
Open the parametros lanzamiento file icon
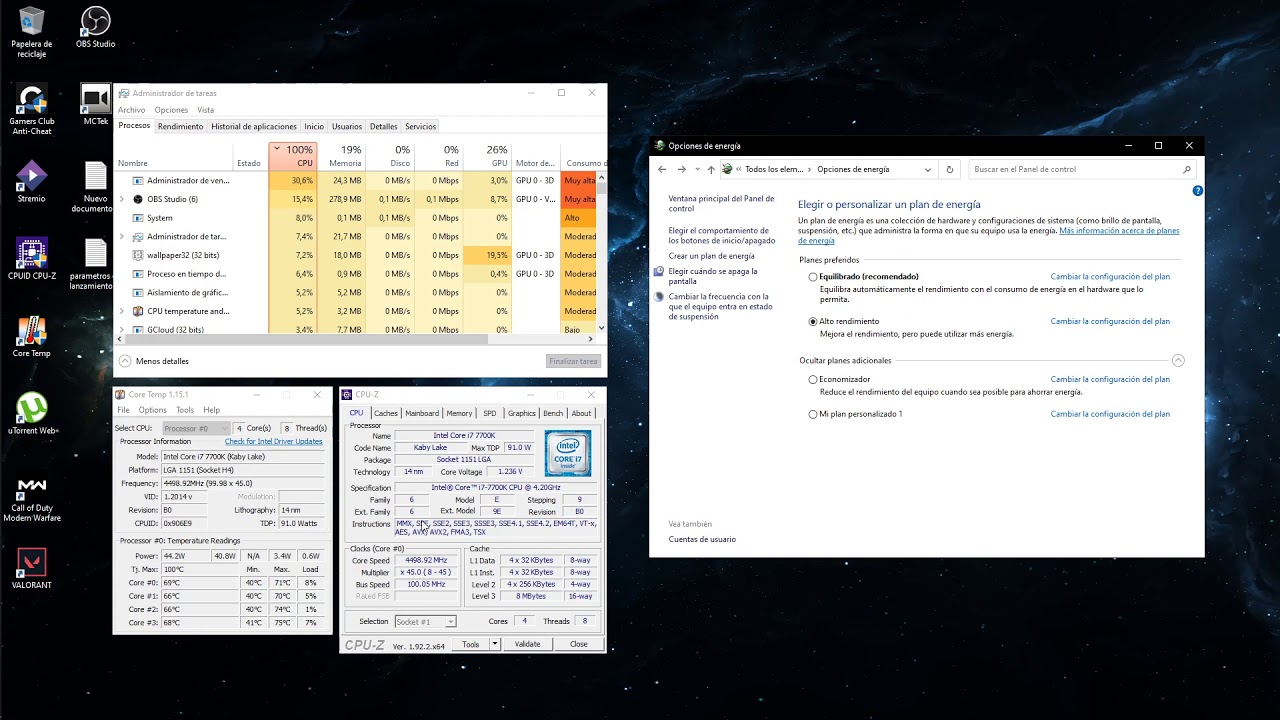point(95,264)
